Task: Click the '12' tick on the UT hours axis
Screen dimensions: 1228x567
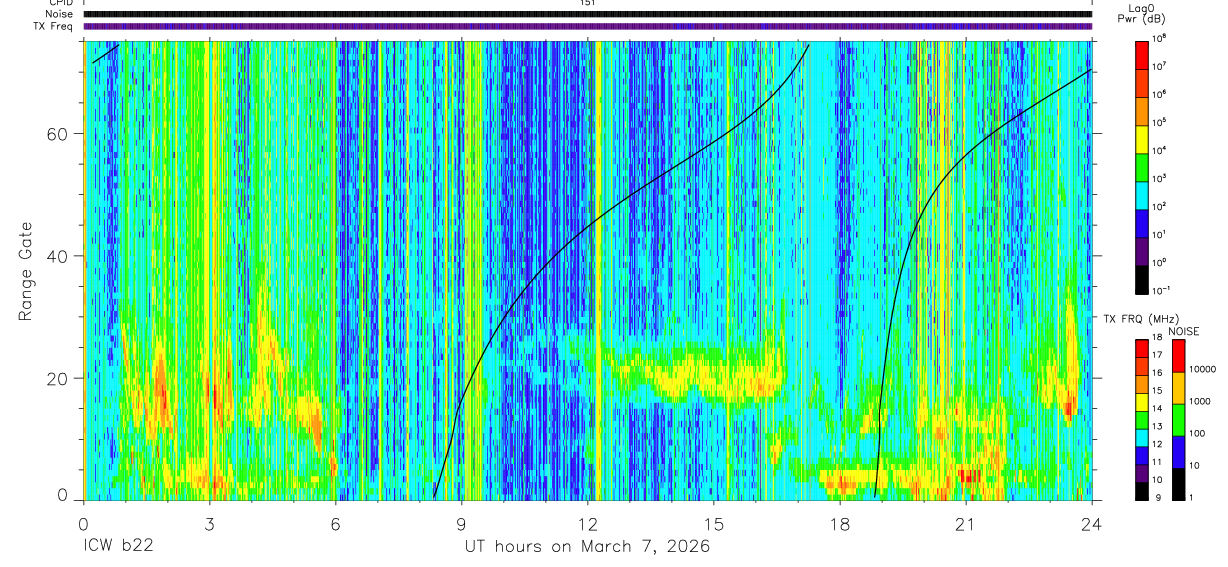Action: click(x=588, y=523)
